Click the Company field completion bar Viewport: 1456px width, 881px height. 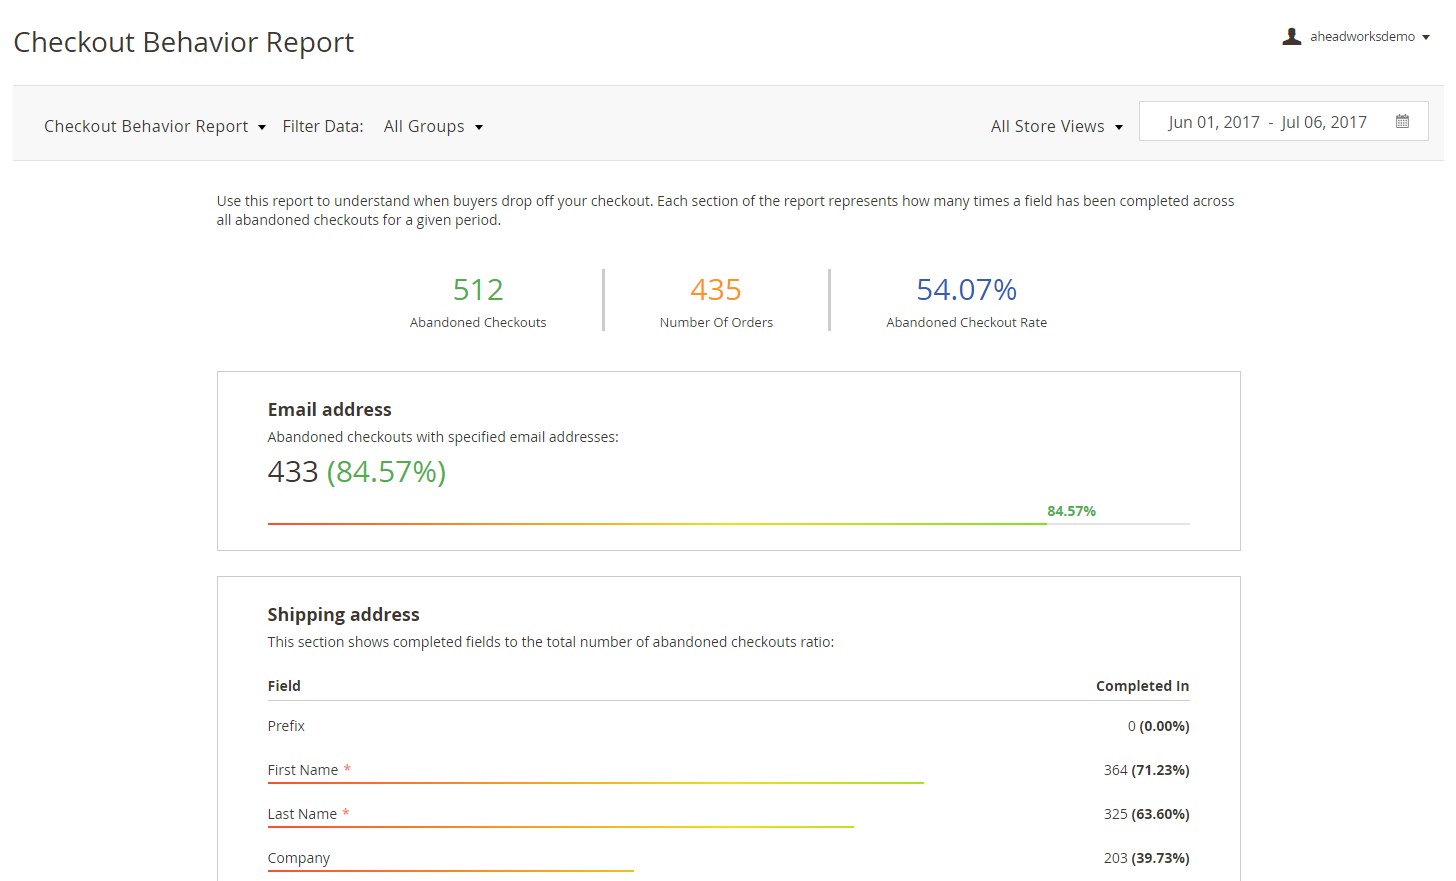pyautogui.click(x=450, y=870)
